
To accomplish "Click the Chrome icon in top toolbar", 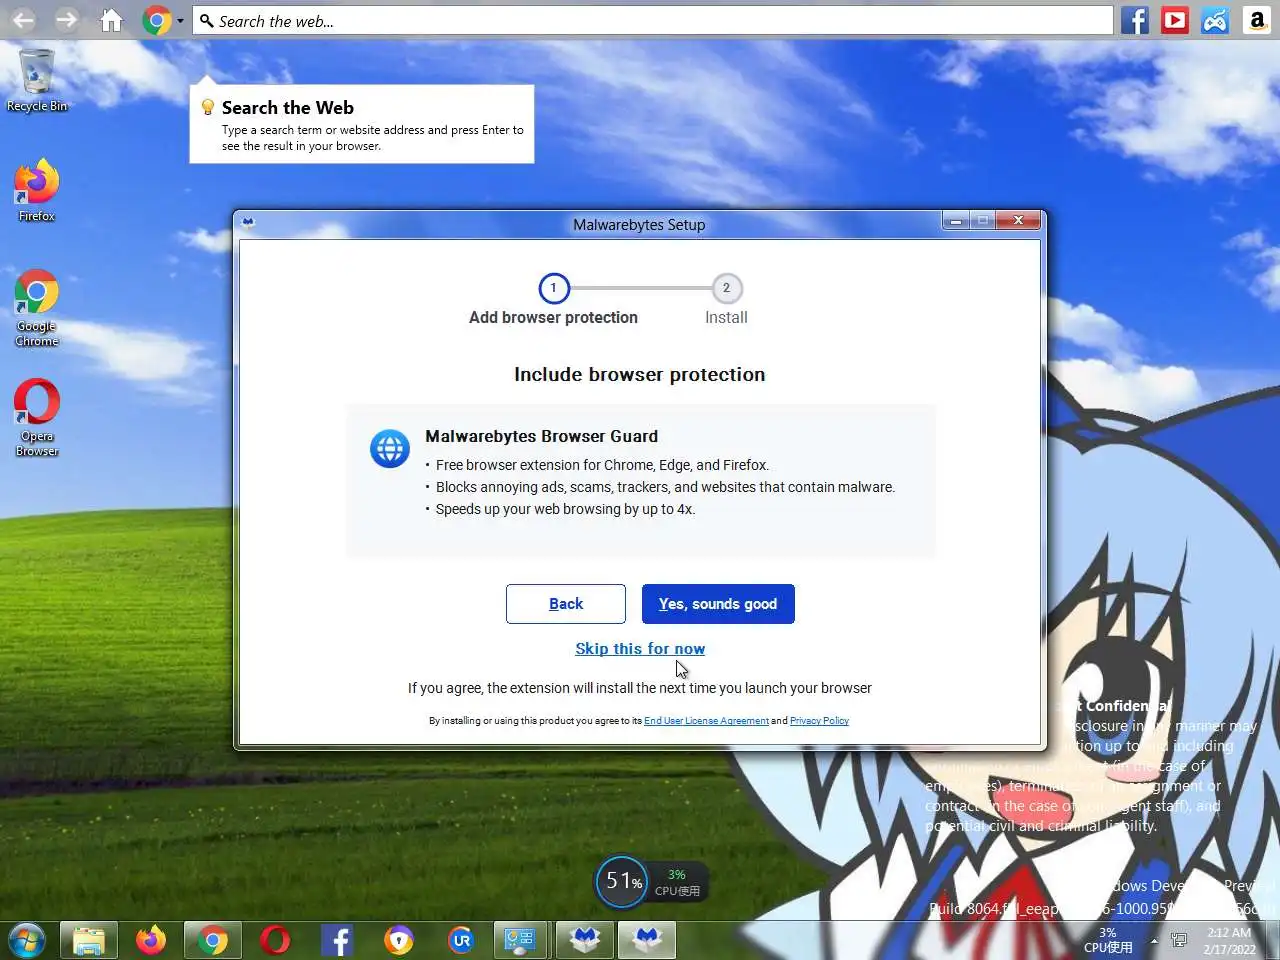I will (x=157, y=20).
